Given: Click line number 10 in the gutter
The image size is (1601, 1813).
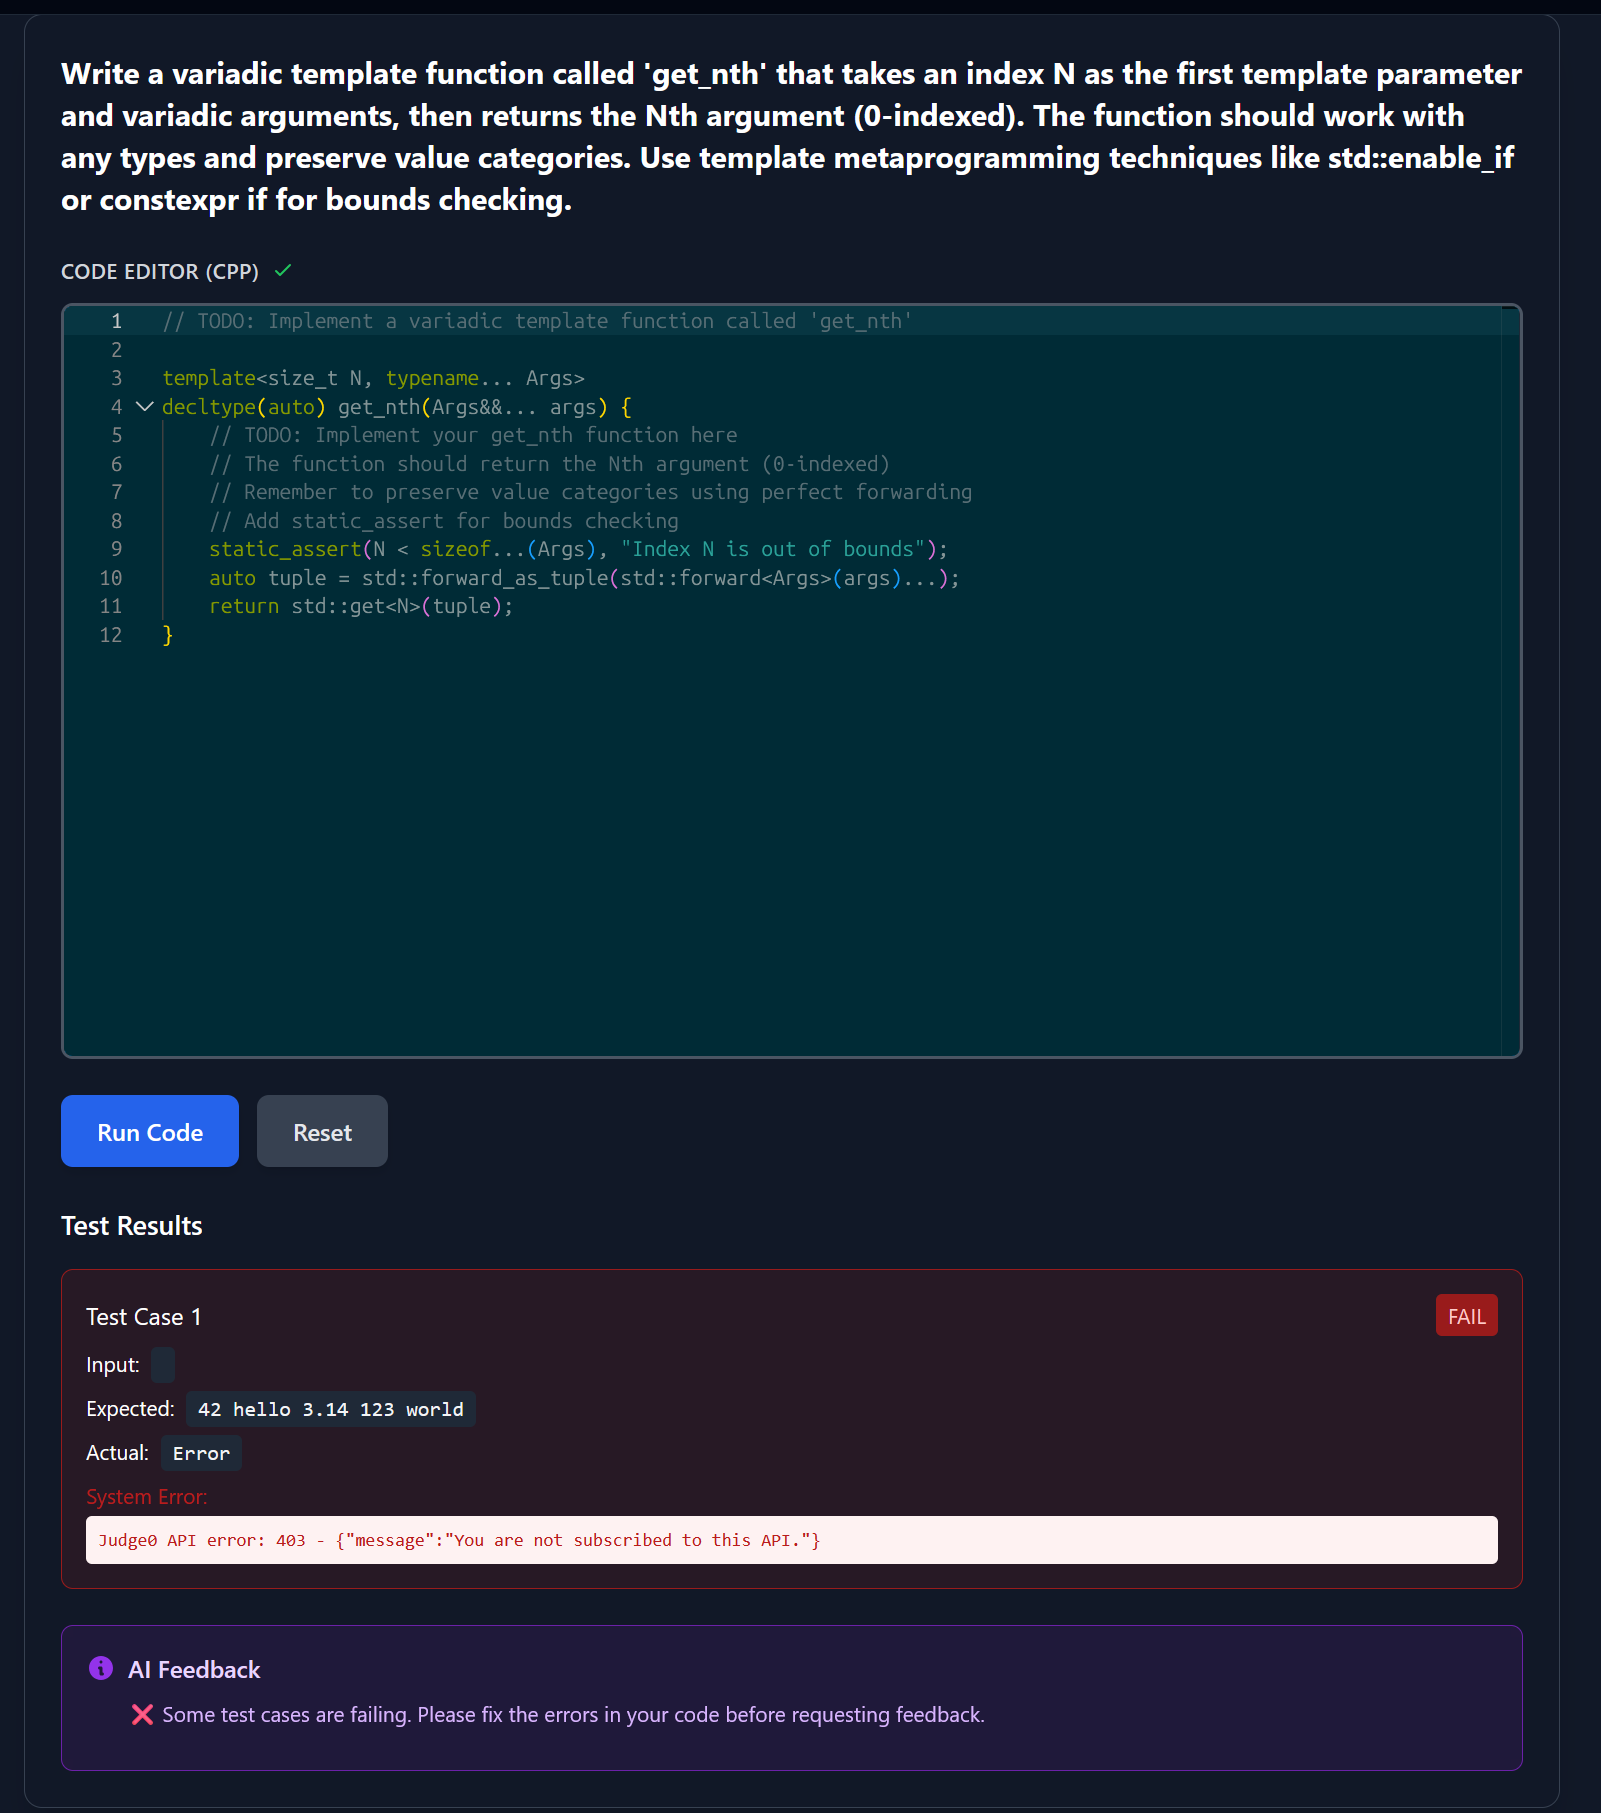Looking at the screenshot, I should click(x=111, y=578).
